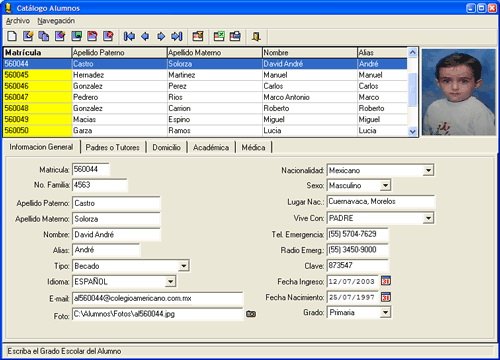Image resolution: width=500 pixels, height=360 pixels.
Task: Click the Tel. Emergencia field
Action: point(358,234)
